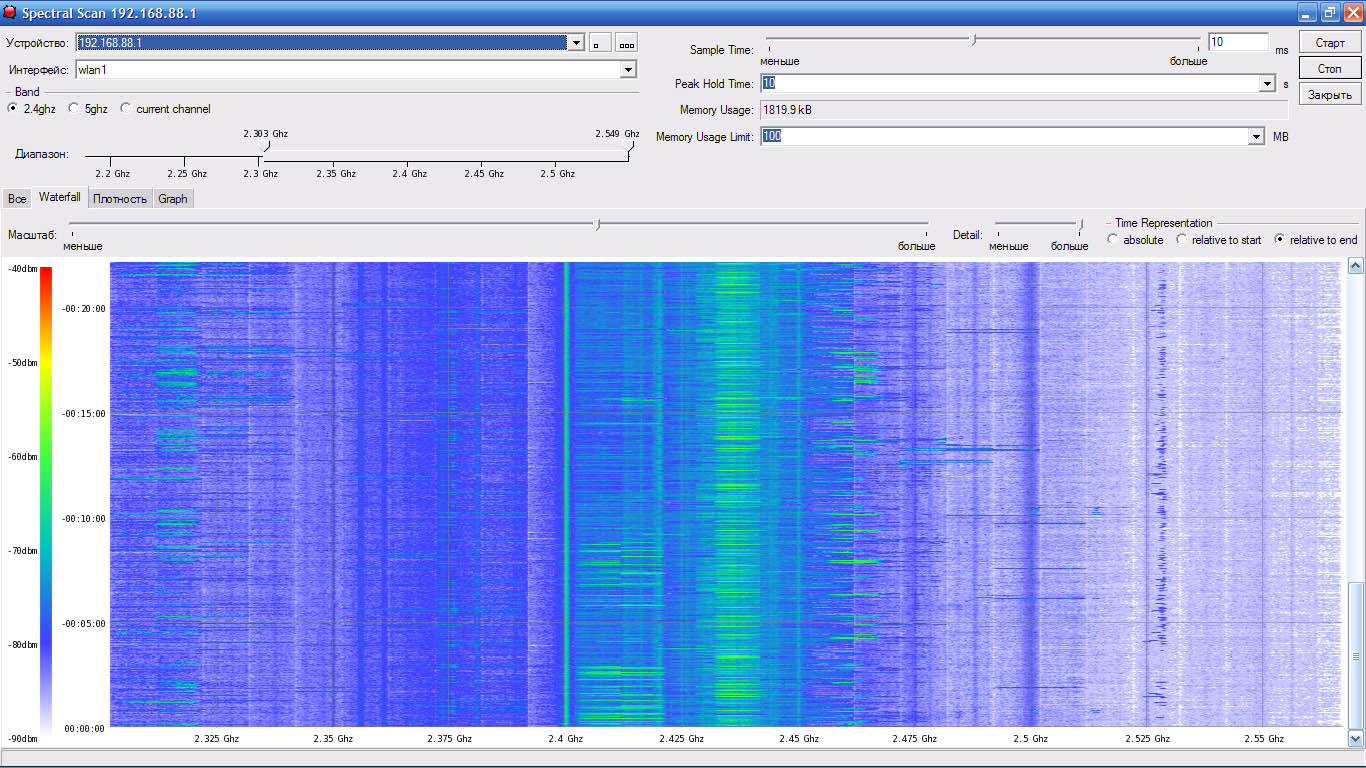Click the dBm color scale gradient bar
Viewport: 1366px width, 768px height.
pyautogui.click(x=46, y=502)
